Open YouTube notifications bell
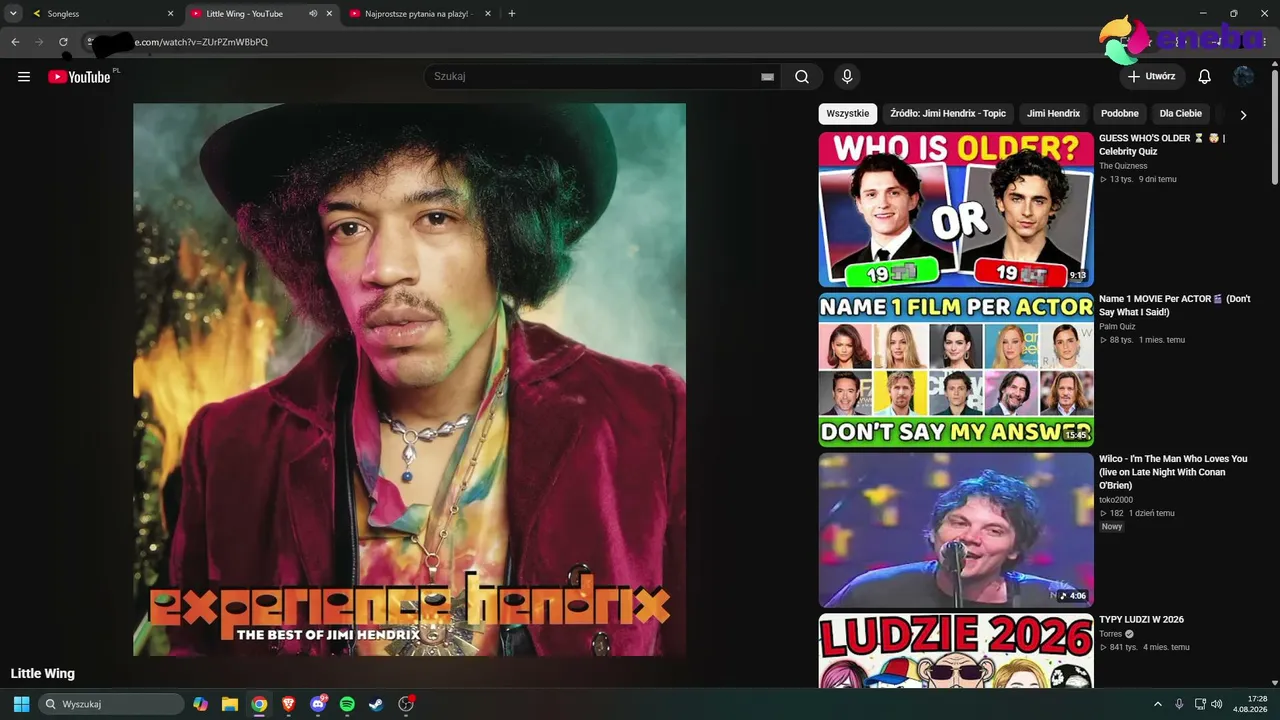The width and height of the screenshot is (1280, 720). tap(1205, 77)
